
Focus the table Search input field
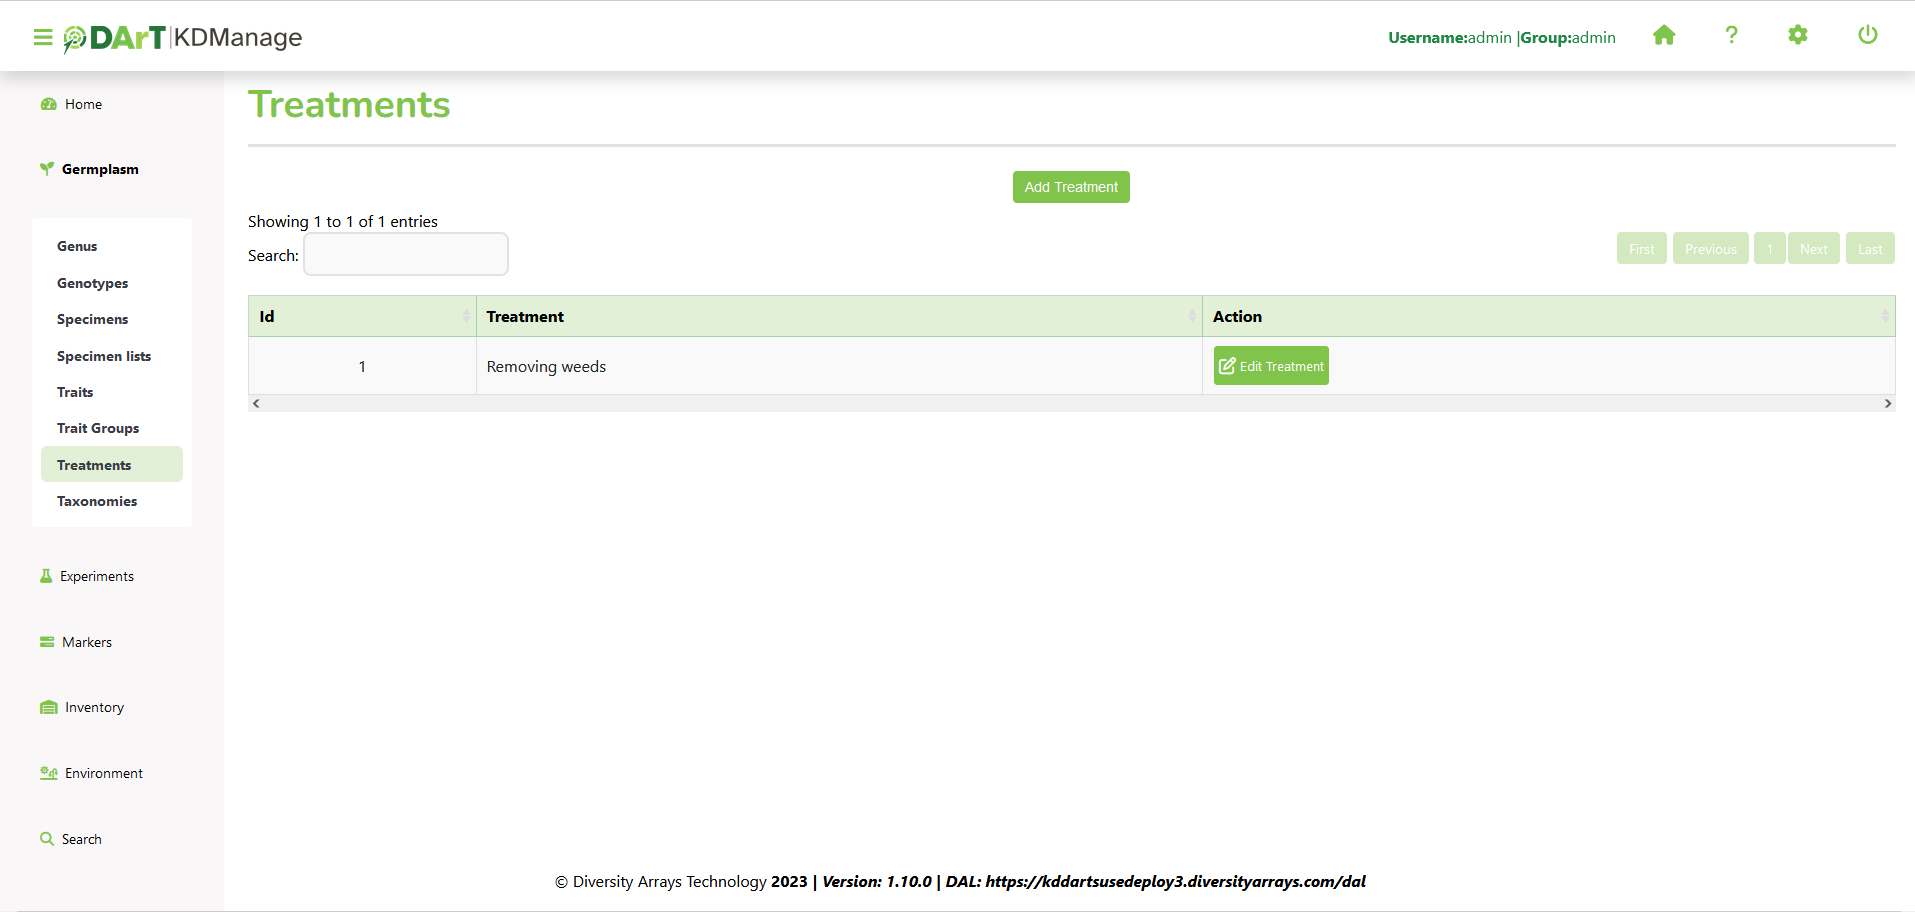(x=406, y=255)
